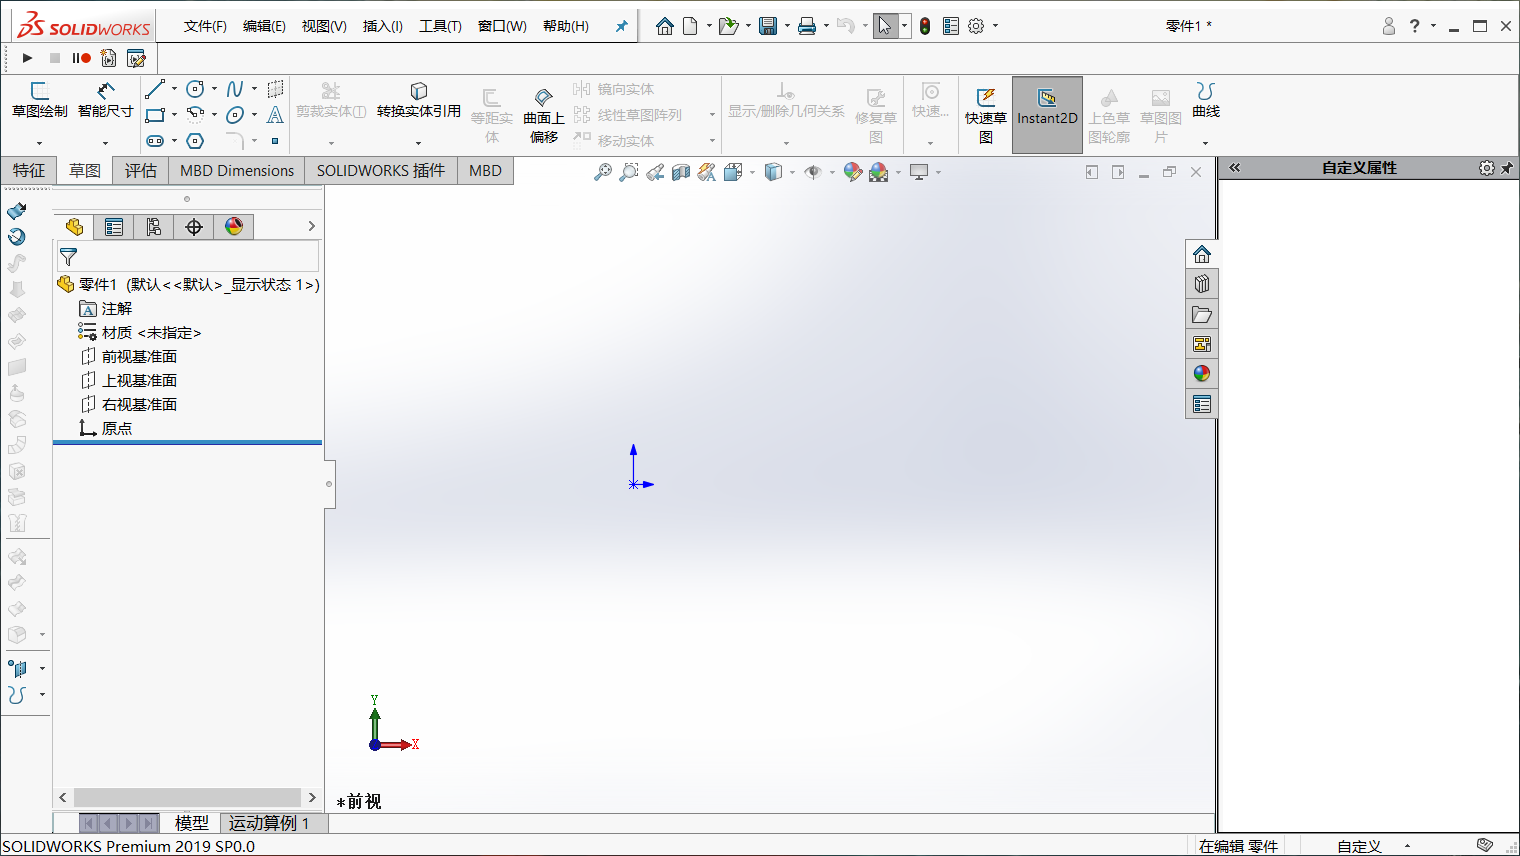
Task: Choose the Straight Slot tool
Action: point(154,141)
